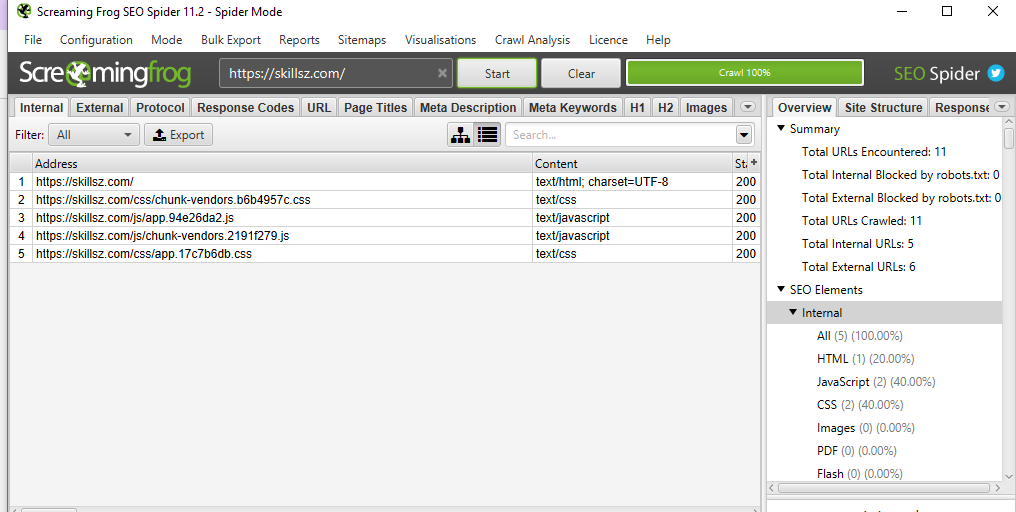Open the Filter dropdown set to All
The width and height of the screenshot is (1016, 512).
pos(94,135)
